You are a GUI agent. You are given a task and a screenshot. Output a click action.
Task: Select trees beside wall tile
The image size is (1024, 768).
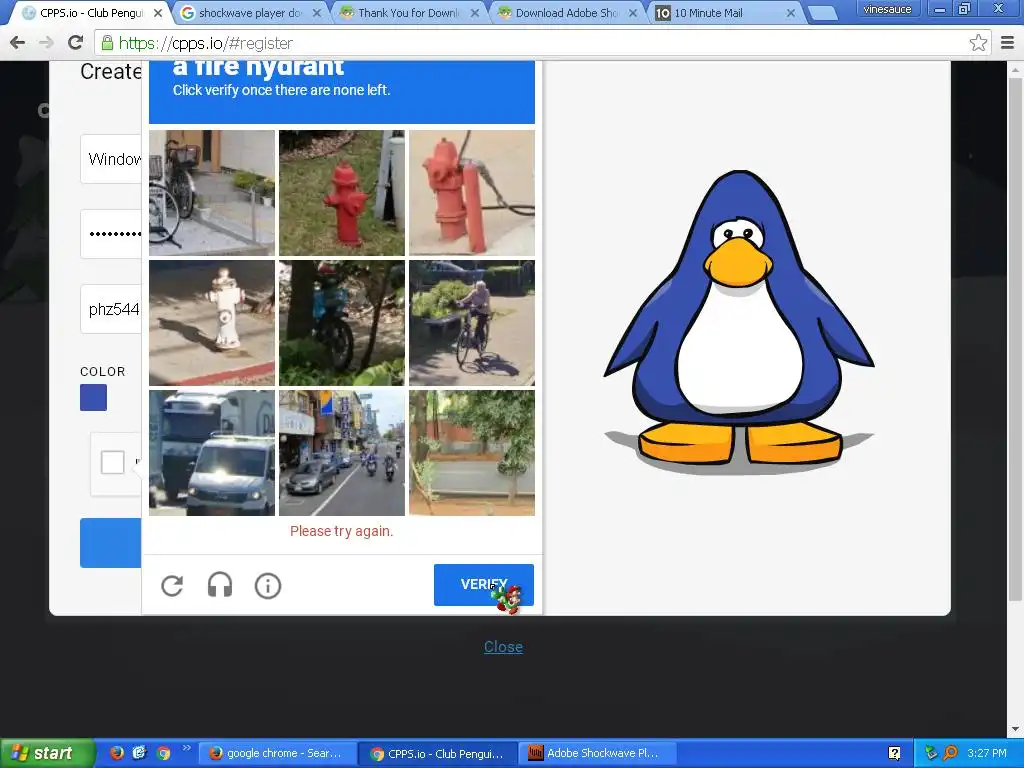[x=472, y=453]
